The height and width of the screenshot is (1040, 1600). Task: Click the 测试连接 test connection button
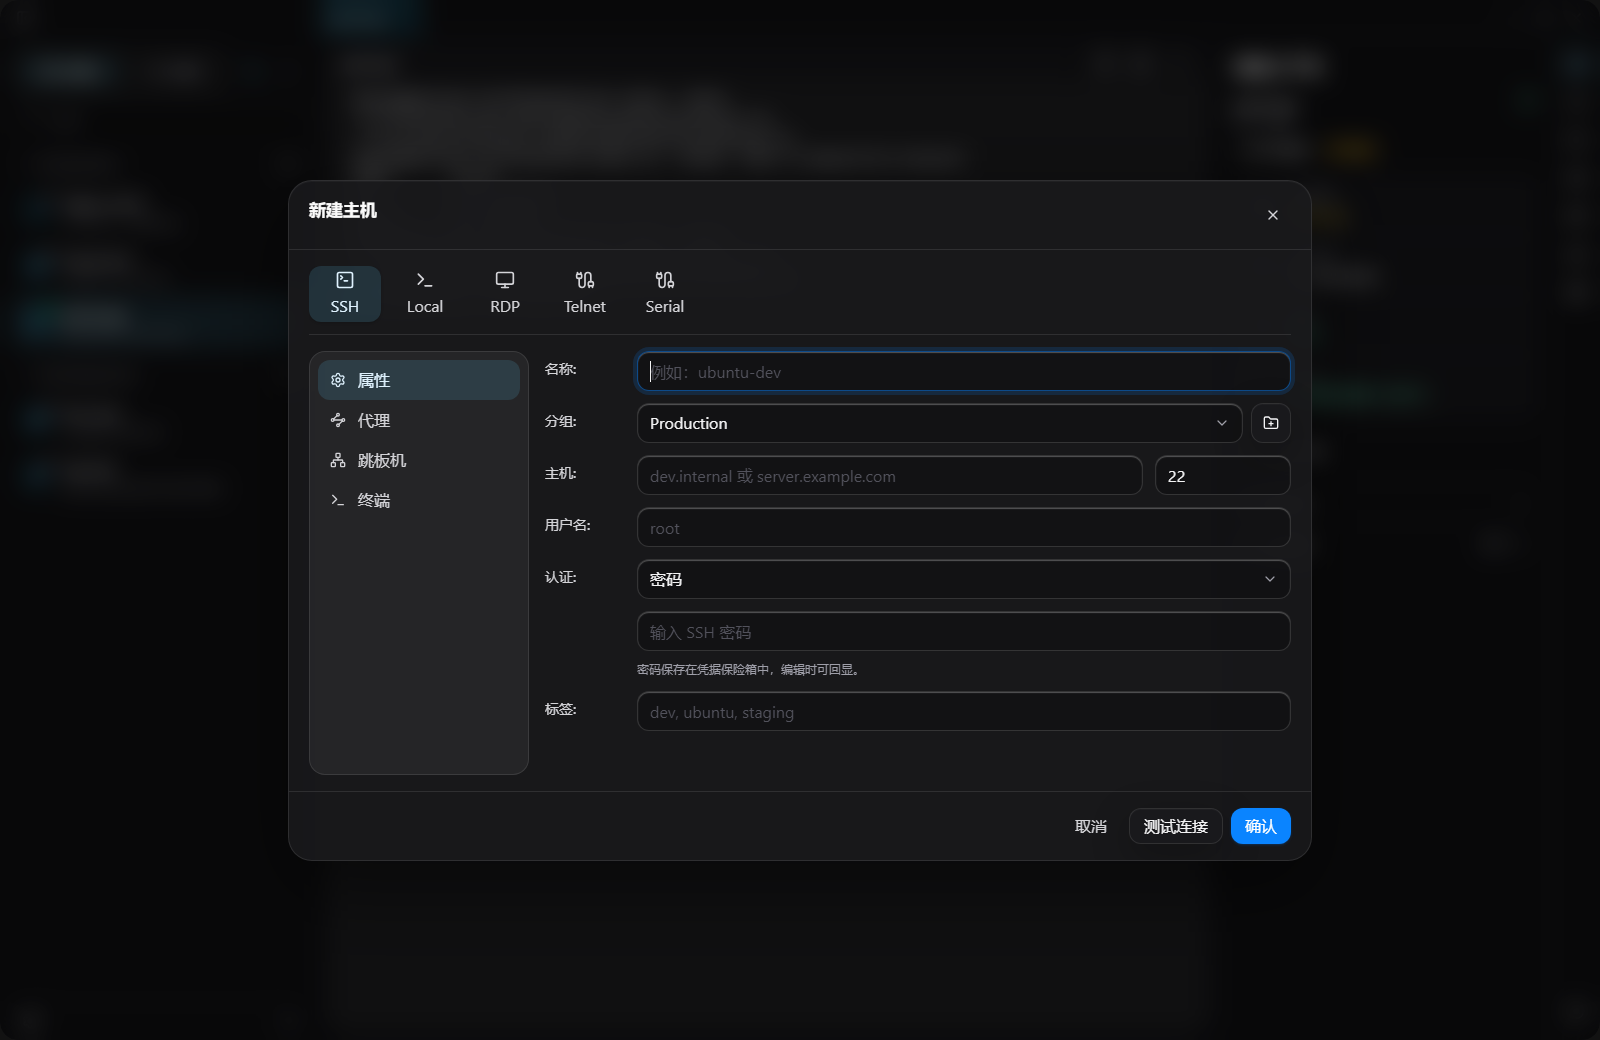(1175, 826)
